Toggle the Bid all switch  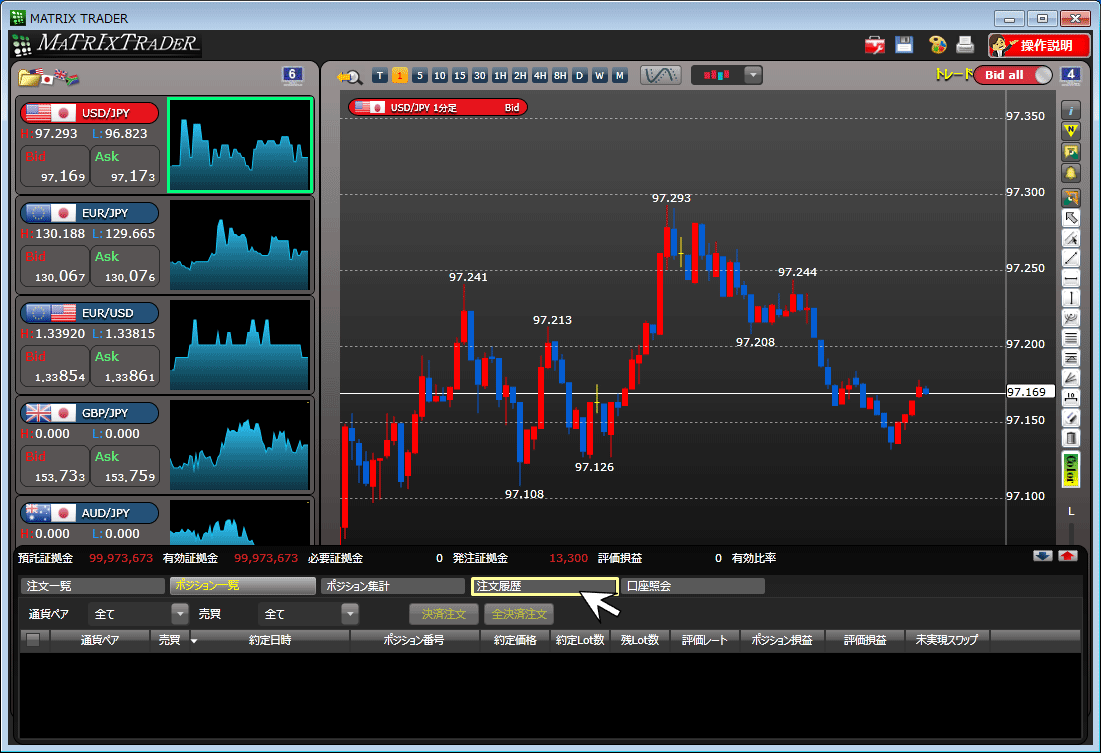coord(1013,75)
